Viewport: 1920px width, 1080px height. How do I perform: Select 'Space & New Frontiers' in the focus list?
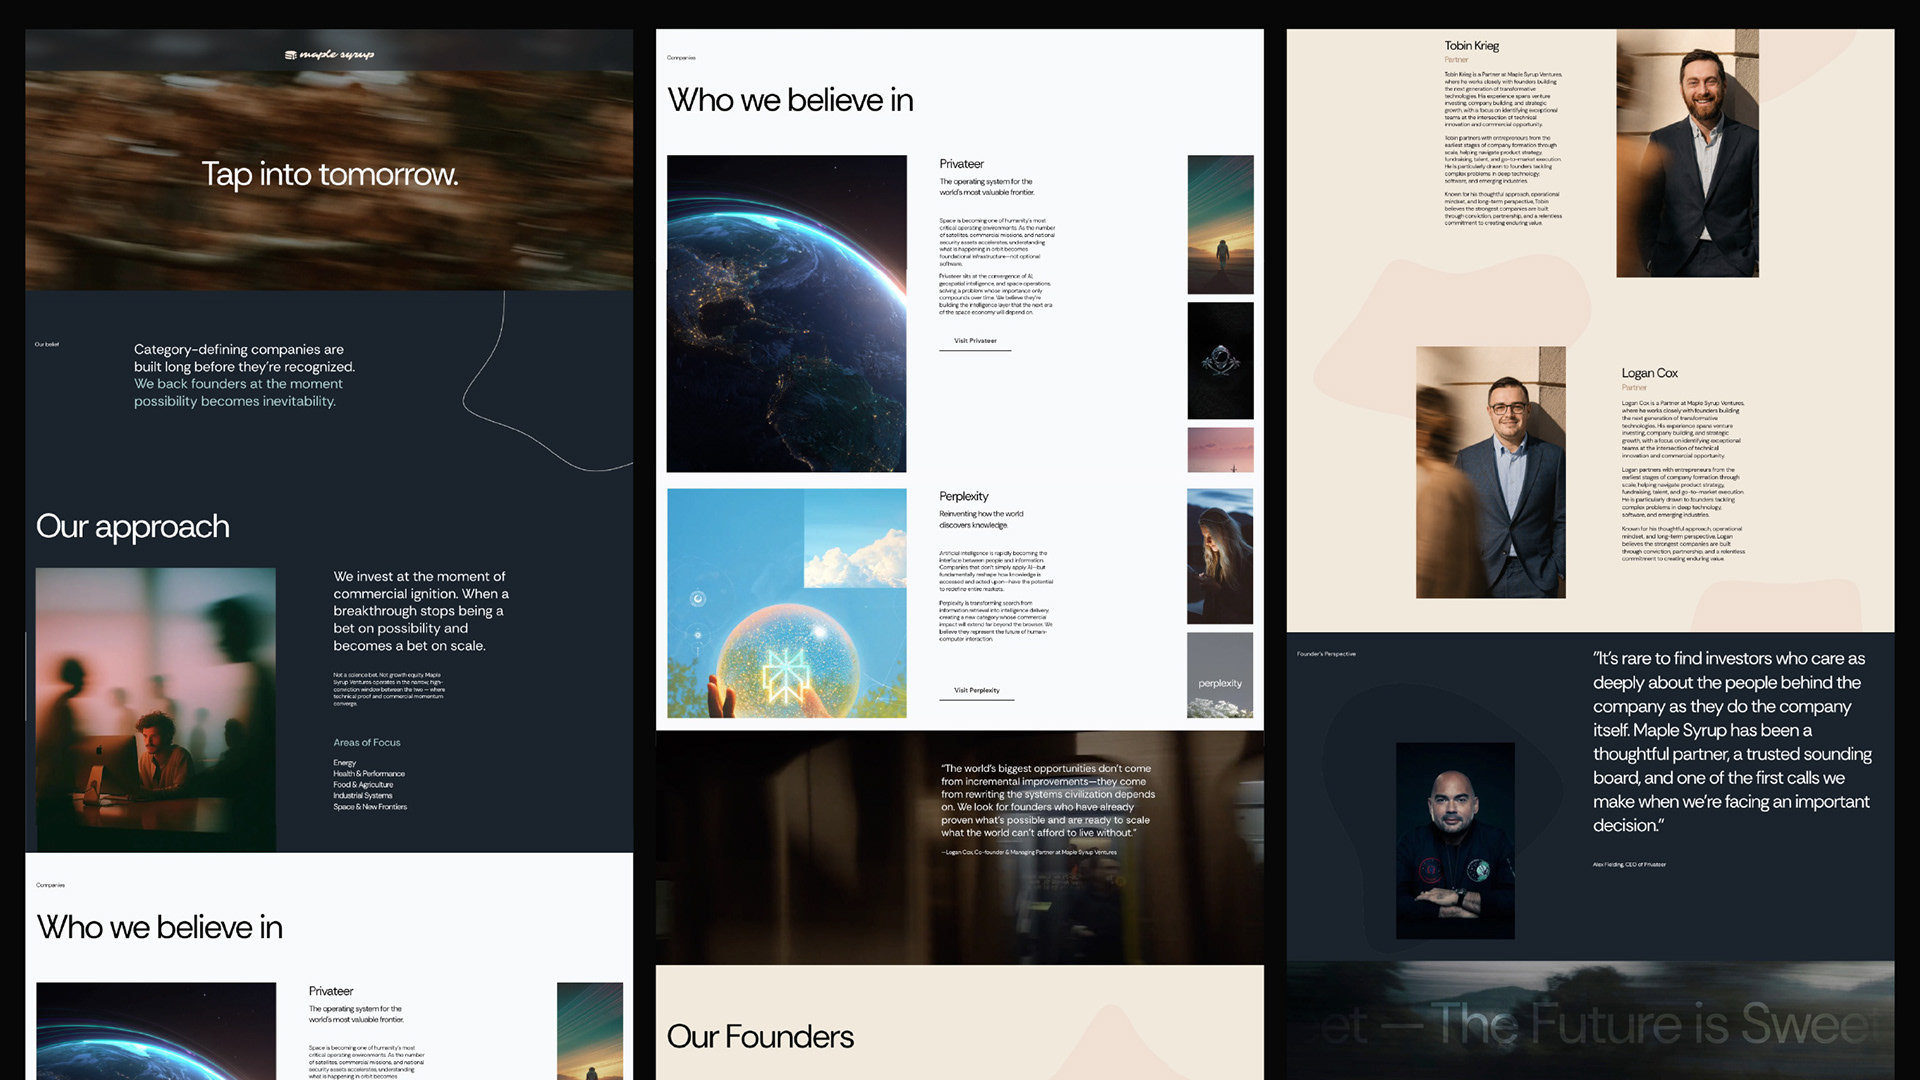click(370, 807)
